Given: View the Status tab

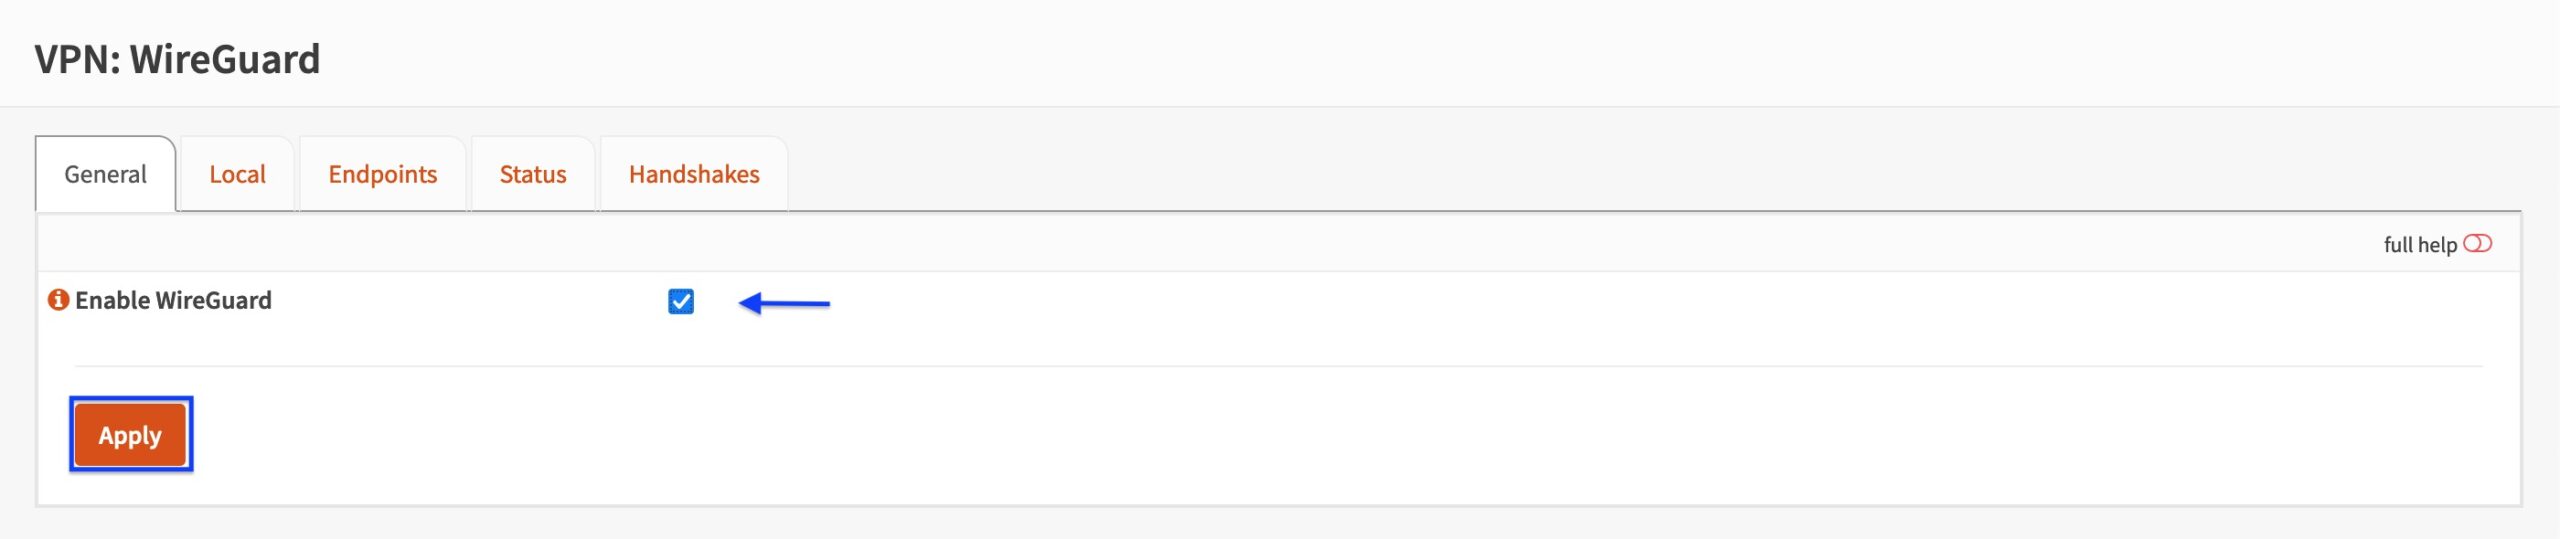Looking at the screenshot, I should click(x=533, y=174).
